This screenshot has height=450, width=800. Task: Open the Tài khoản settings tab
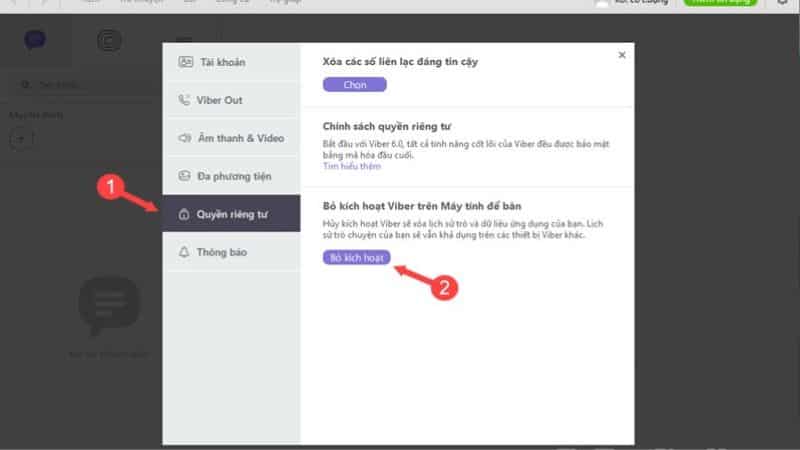tap(231, 62)
